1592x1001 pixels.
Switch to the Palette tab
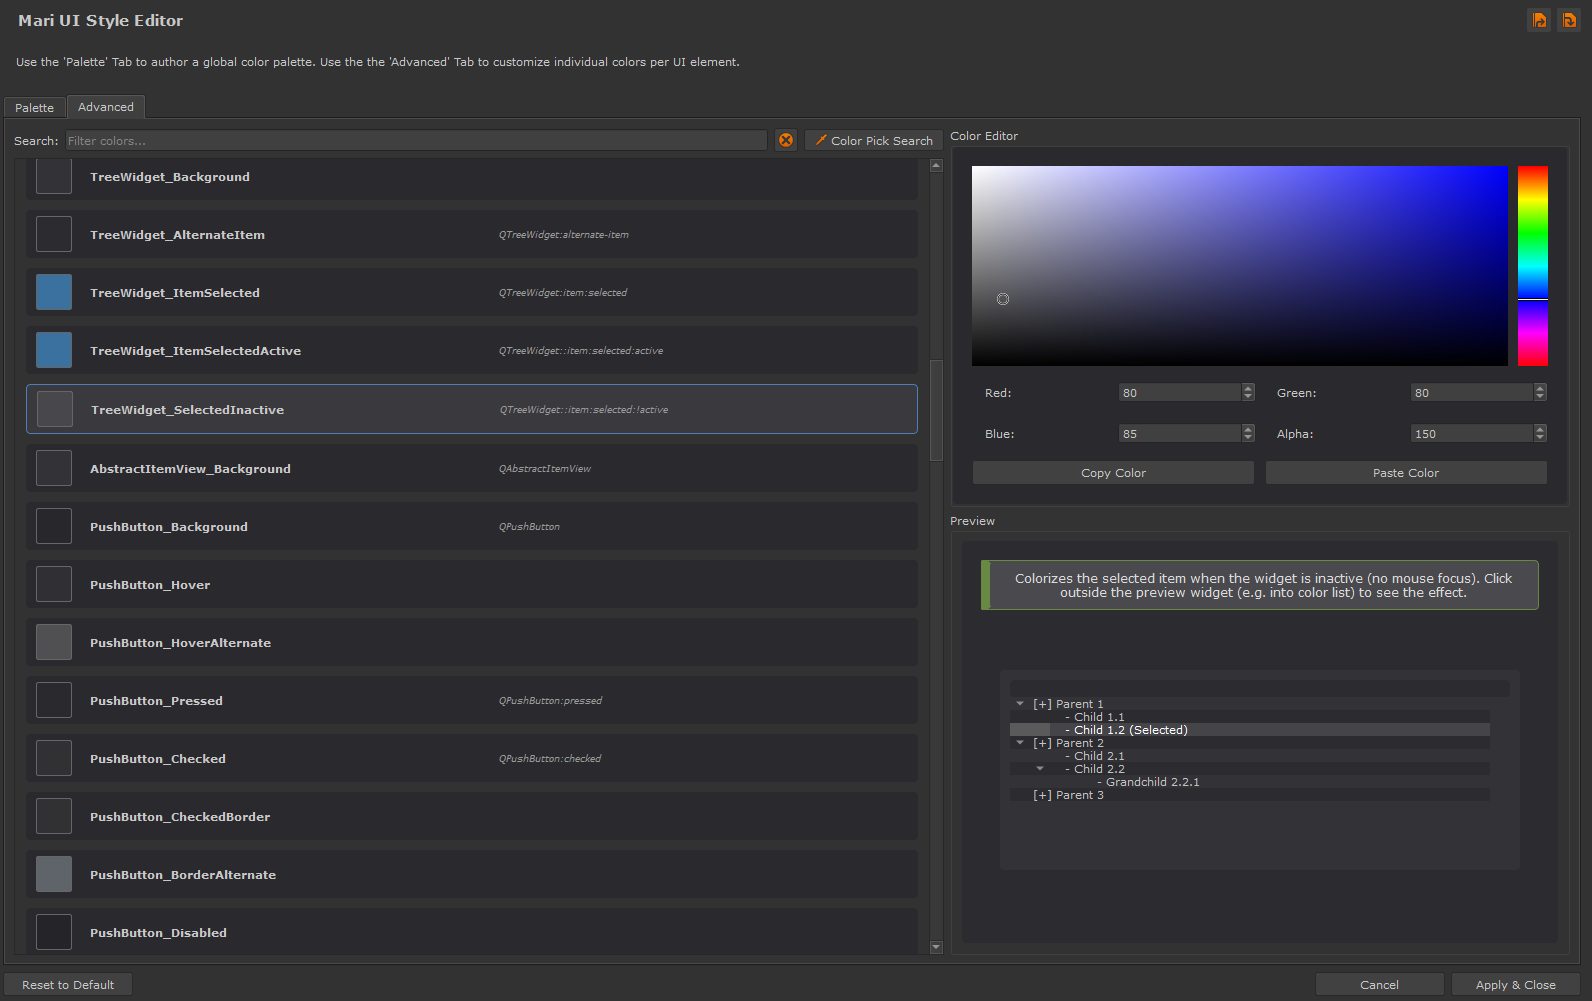point(35,108)
